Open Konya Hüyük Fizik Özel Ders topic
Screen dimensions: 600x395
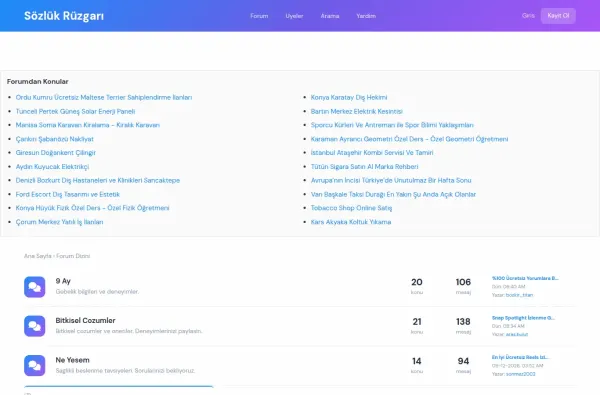pyautogui.click(x=92, y=208)
